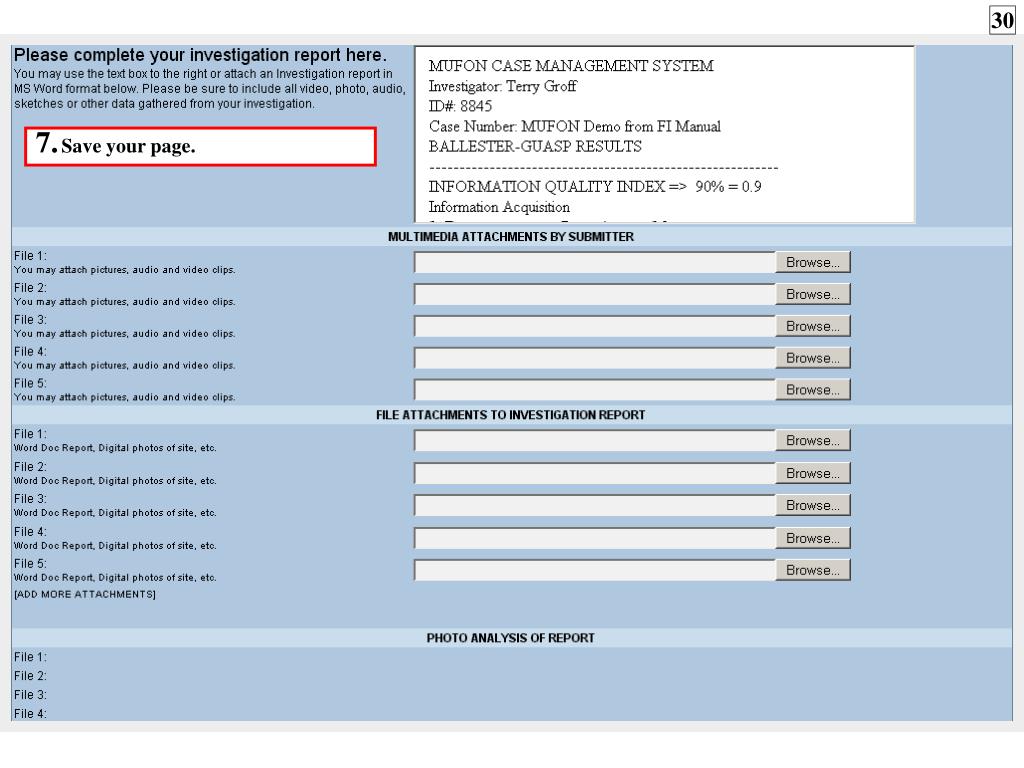Click Browse for Multimedia File 1
The width and height of the screenshot is (1024, 768).
point(812,263)
